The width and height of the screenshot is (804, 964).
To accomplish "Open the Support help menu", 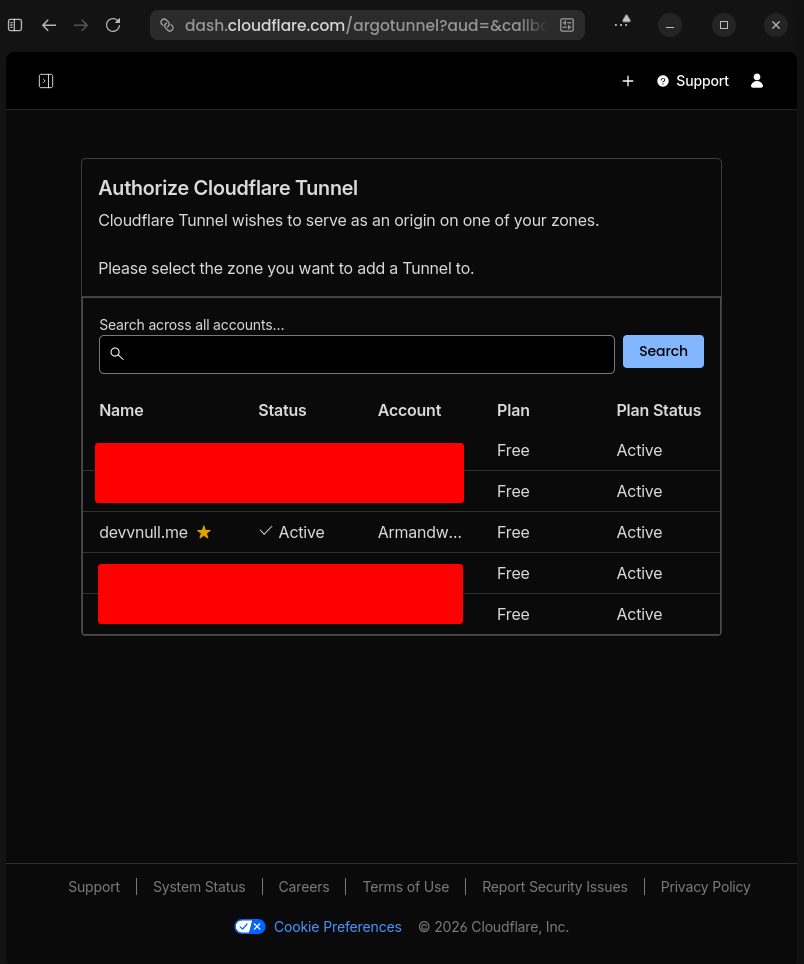I will 693,81.
